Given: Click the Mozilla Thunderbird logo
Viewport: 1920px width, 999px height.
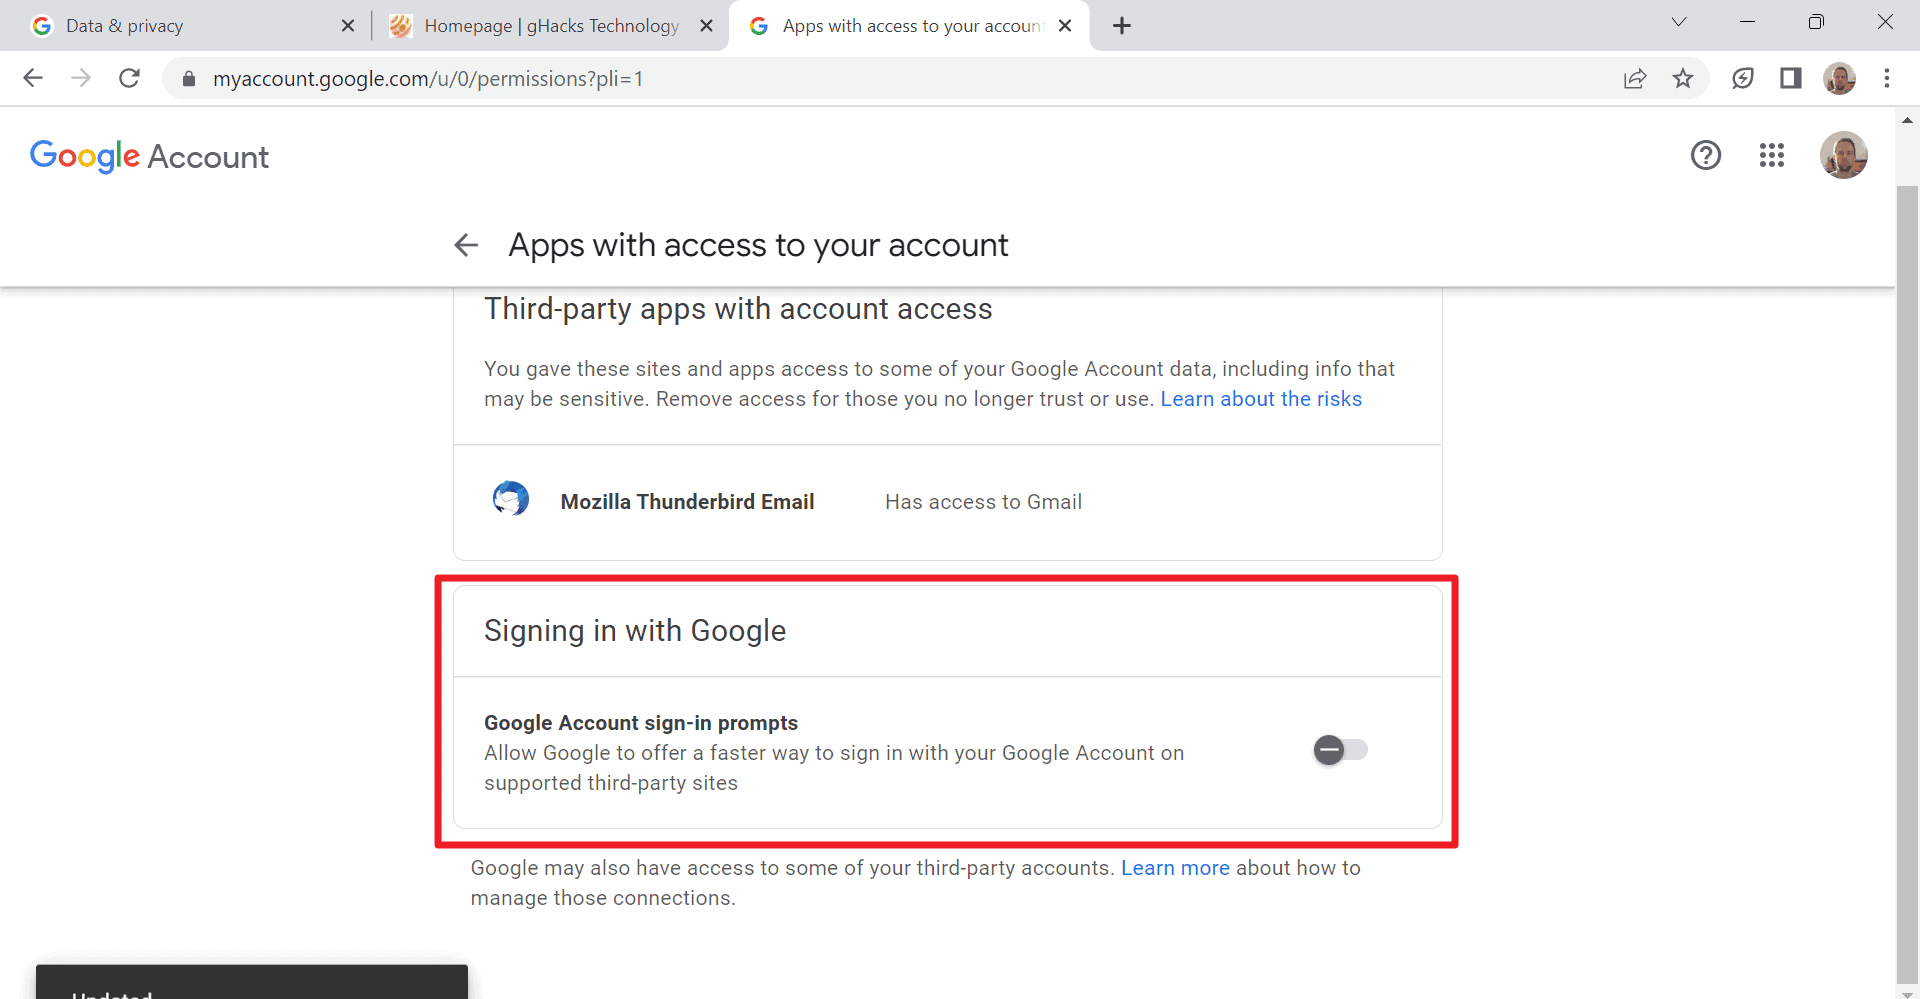Looking at the screenshot, I should (x=511, y=498).
